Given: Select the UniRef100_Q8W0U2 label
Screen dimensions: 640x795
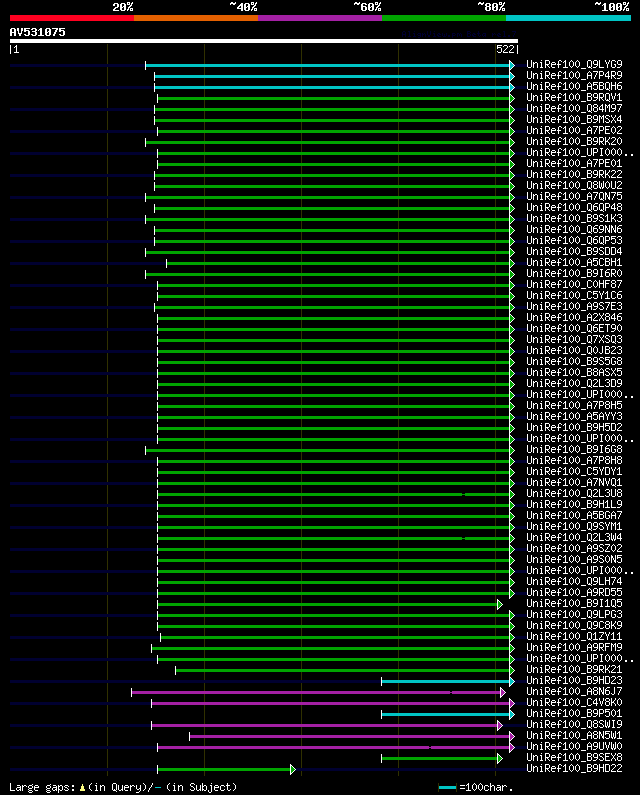Looking at the screenshot, I should (x=574, y=186).
